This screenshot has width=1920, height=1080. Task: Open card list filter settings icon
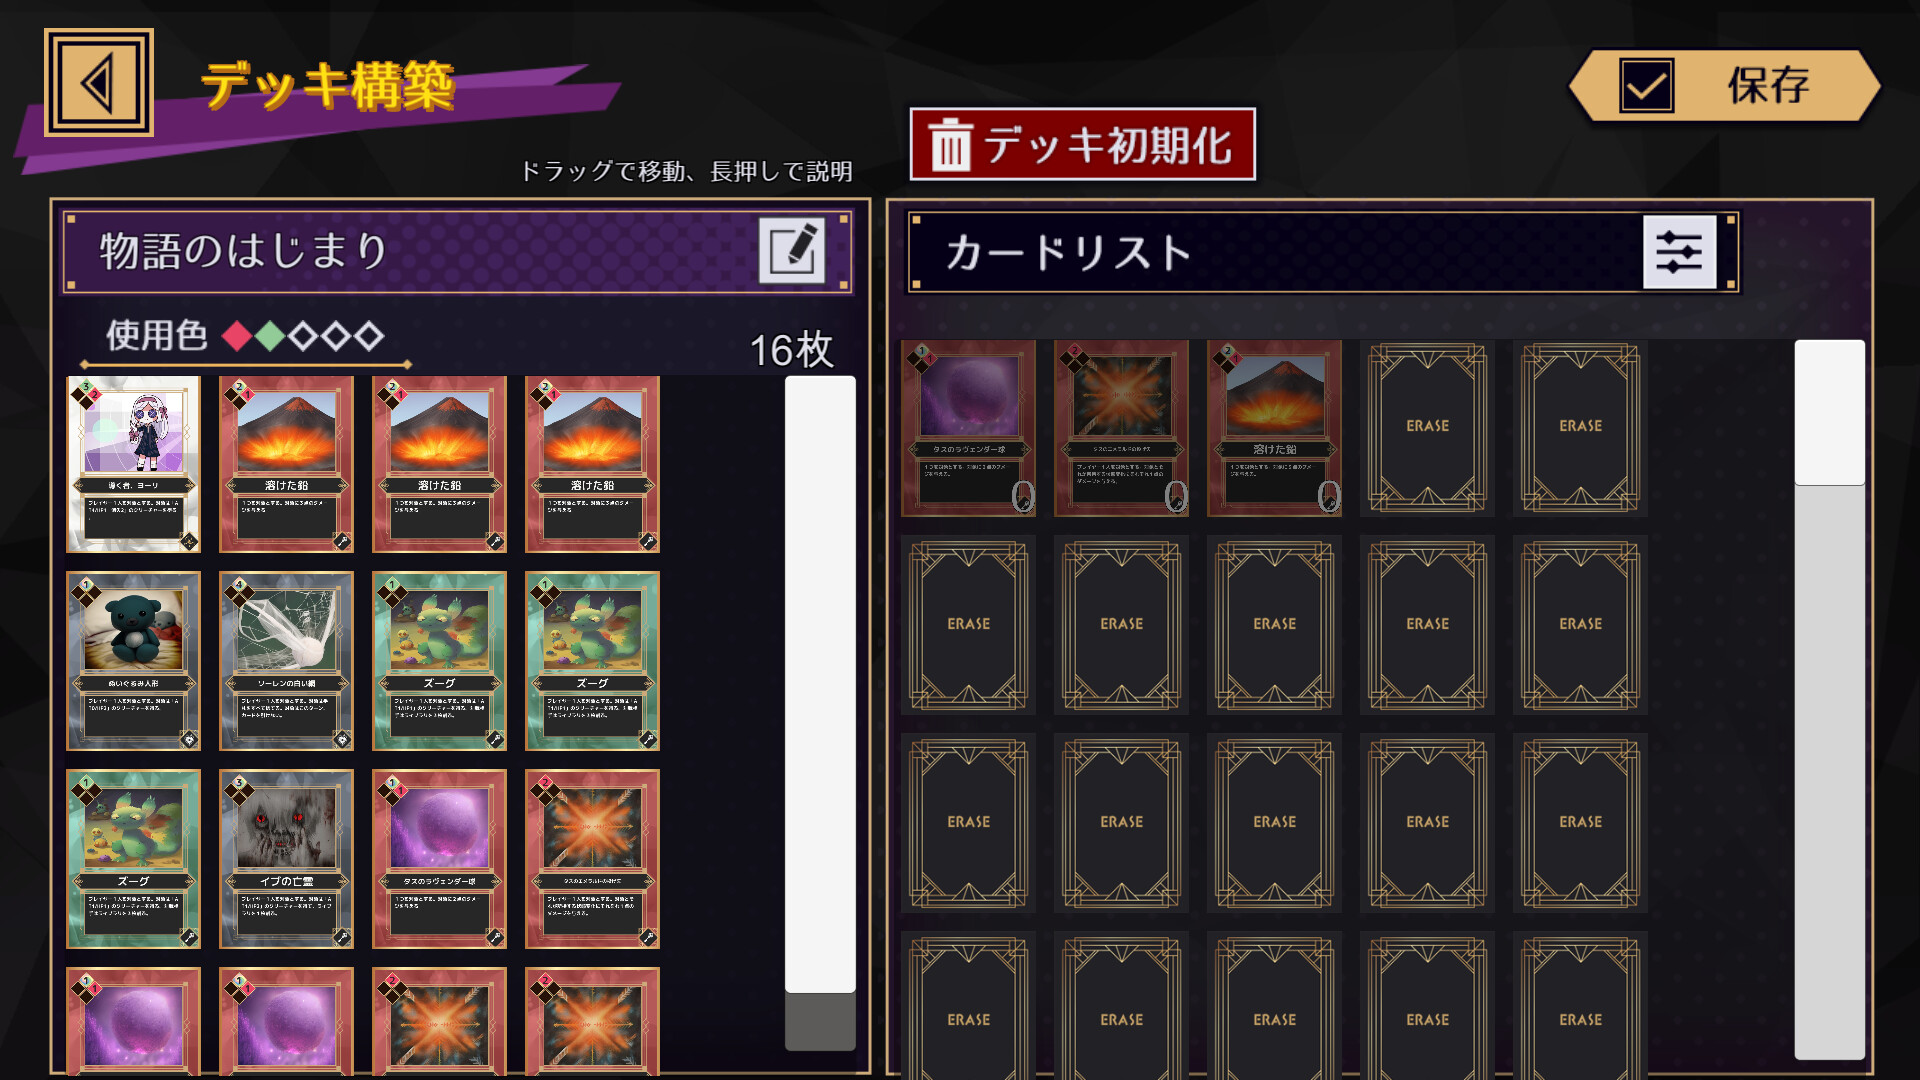(1679, 252)
